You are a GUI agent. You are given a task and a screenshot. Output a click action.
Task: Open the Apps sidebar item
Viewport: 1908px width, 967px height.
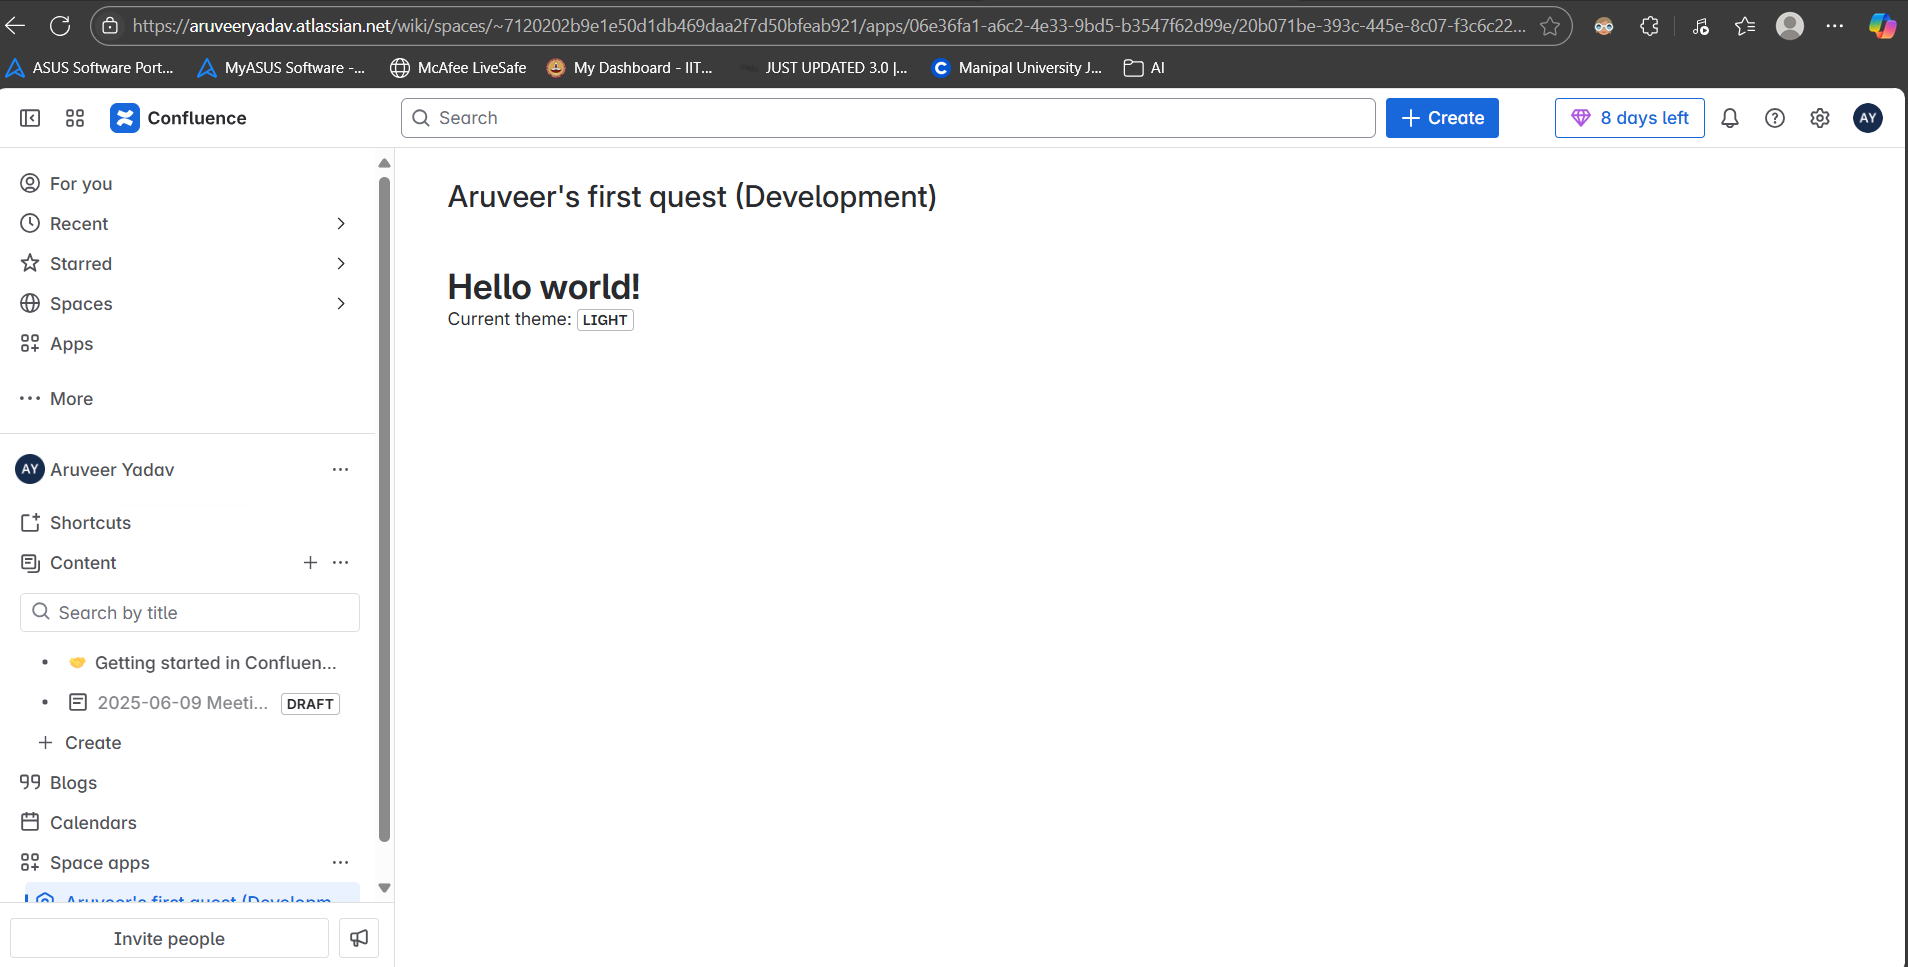tap(71, 343)
